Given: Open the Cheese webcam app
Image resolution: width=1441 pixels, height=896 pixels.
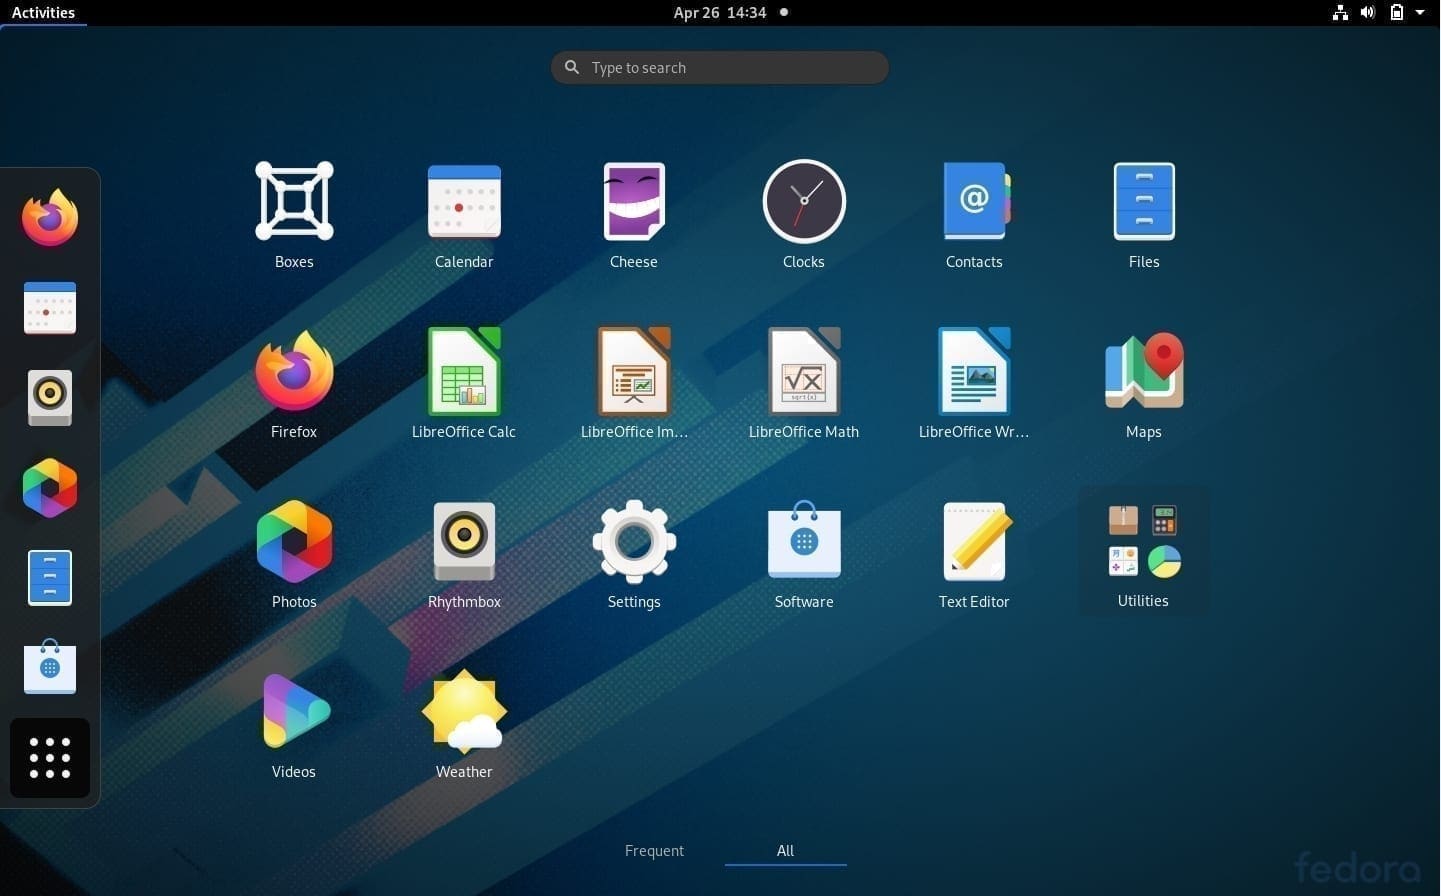Looking at the screenshot, I should (x=634, y=201).
